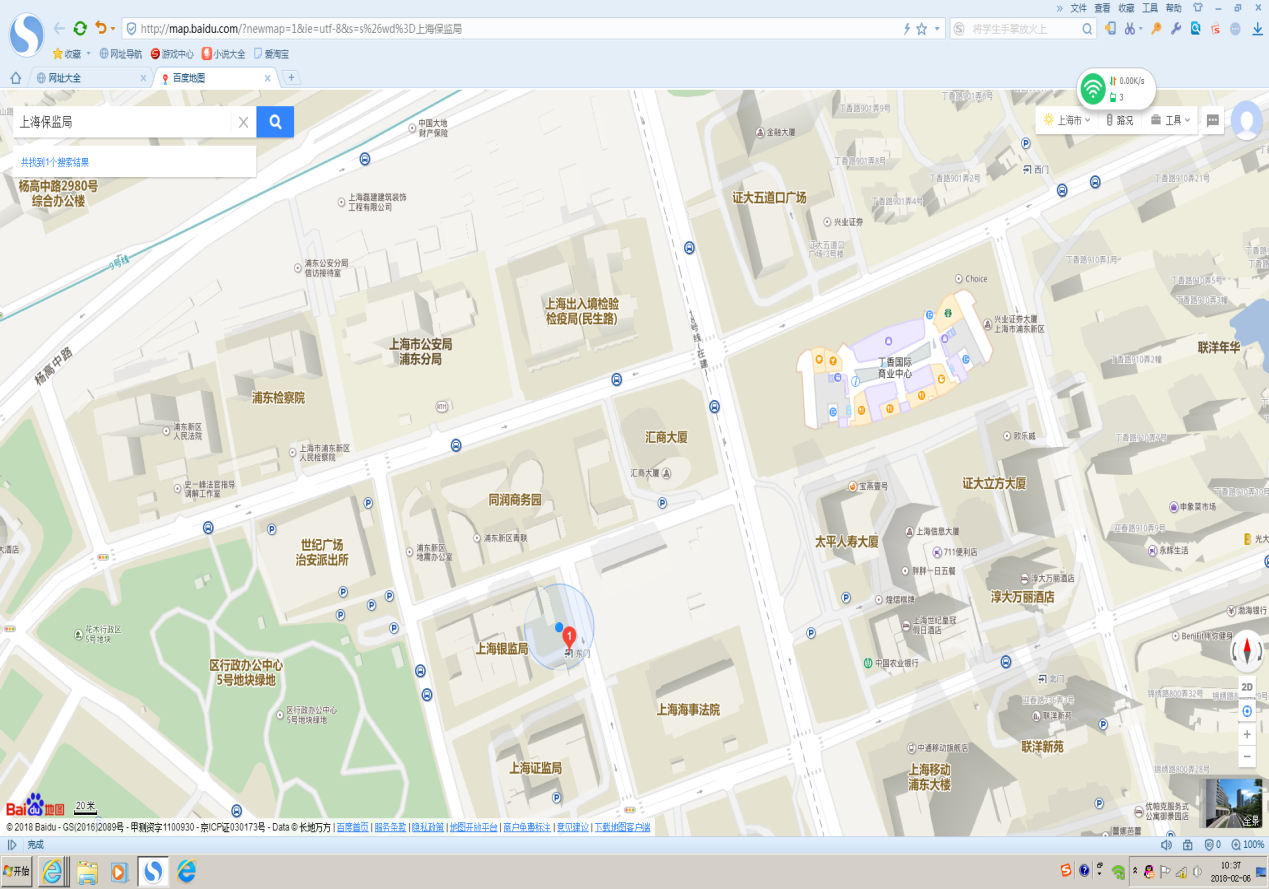Click the scissors screenshot tool icon
1269x889 pixels.
click(1129, 29)
